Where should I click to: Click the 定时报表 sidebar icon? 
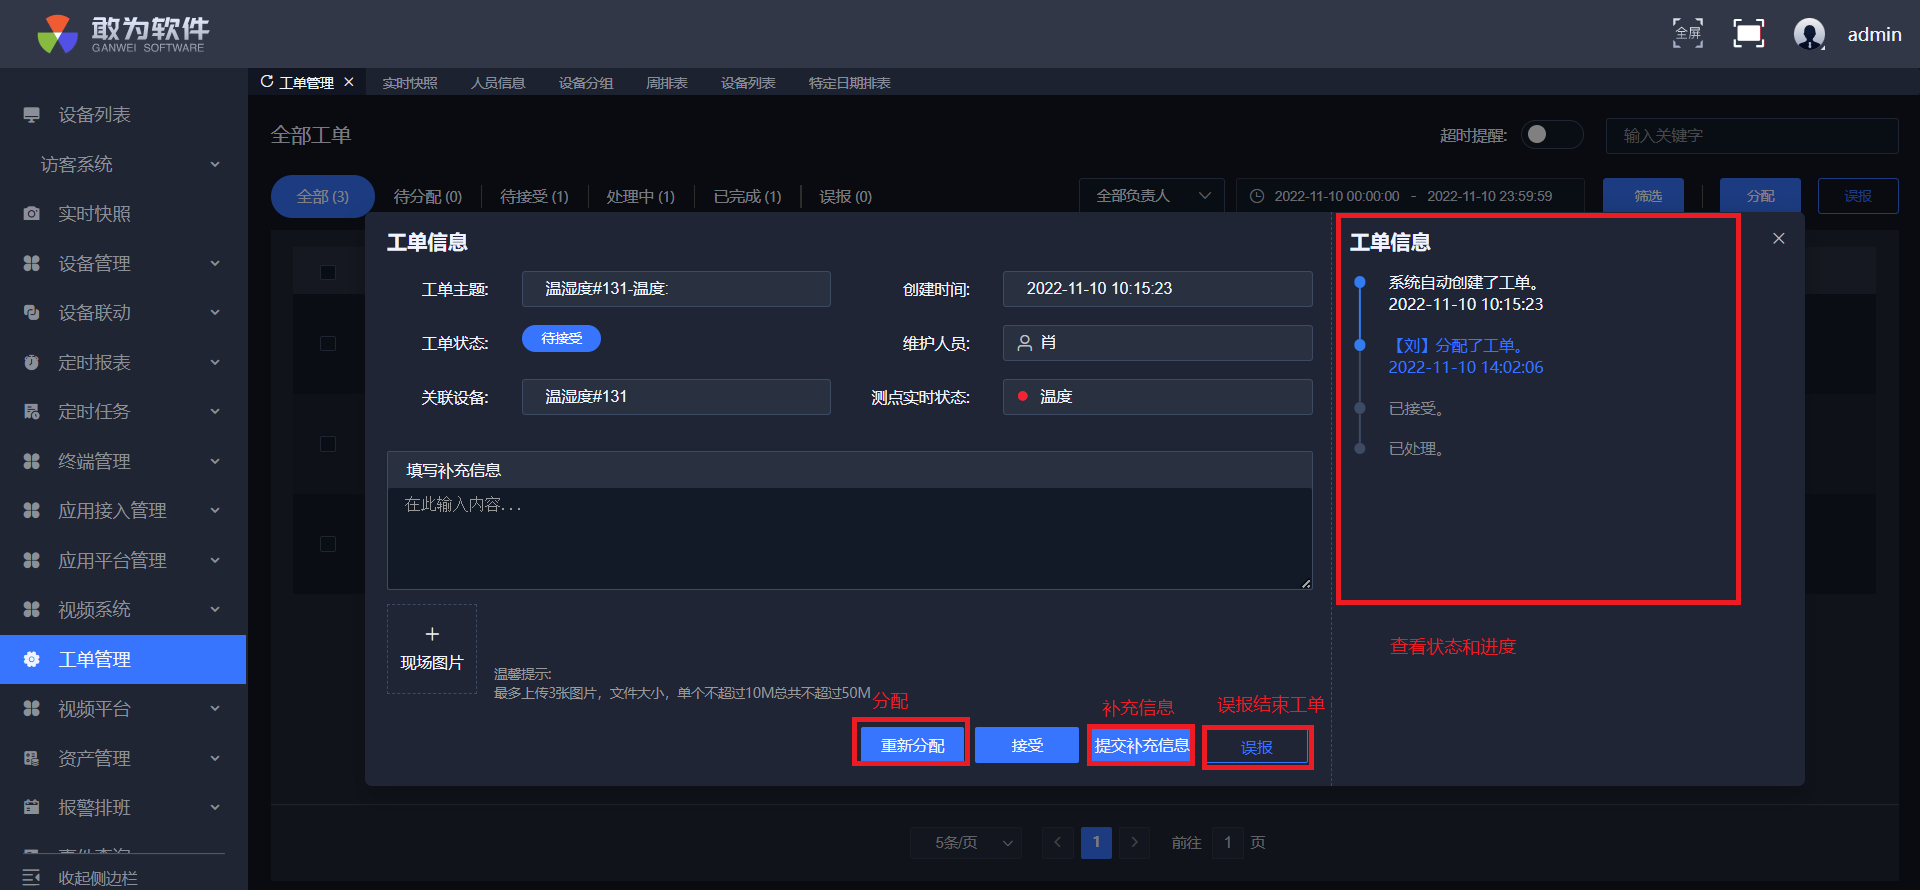click(x=32, y=362)
